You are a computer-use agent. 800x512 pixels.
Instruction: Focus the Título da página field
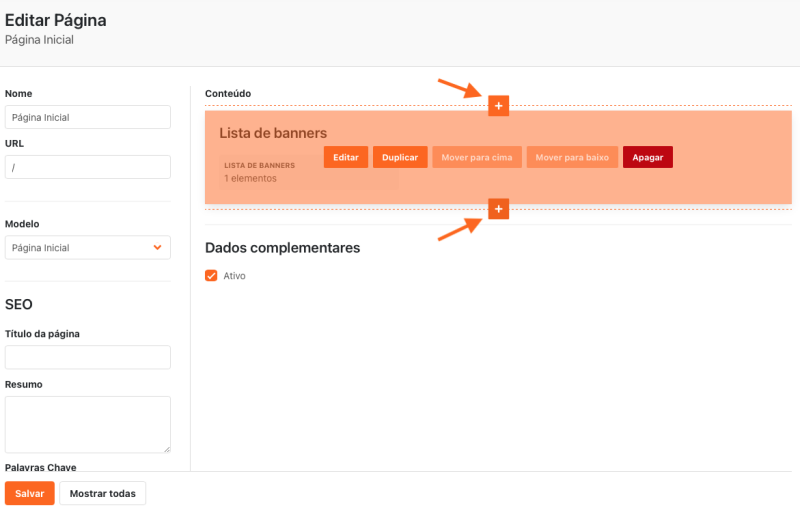(x=87, y=358)
